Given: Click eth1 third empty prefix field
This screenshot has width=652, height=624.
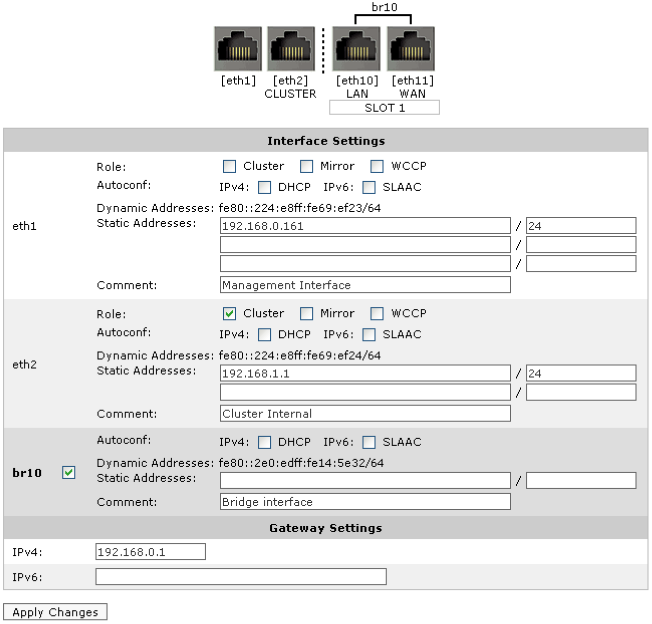Looking at the screenshot, I should [581, 264].
